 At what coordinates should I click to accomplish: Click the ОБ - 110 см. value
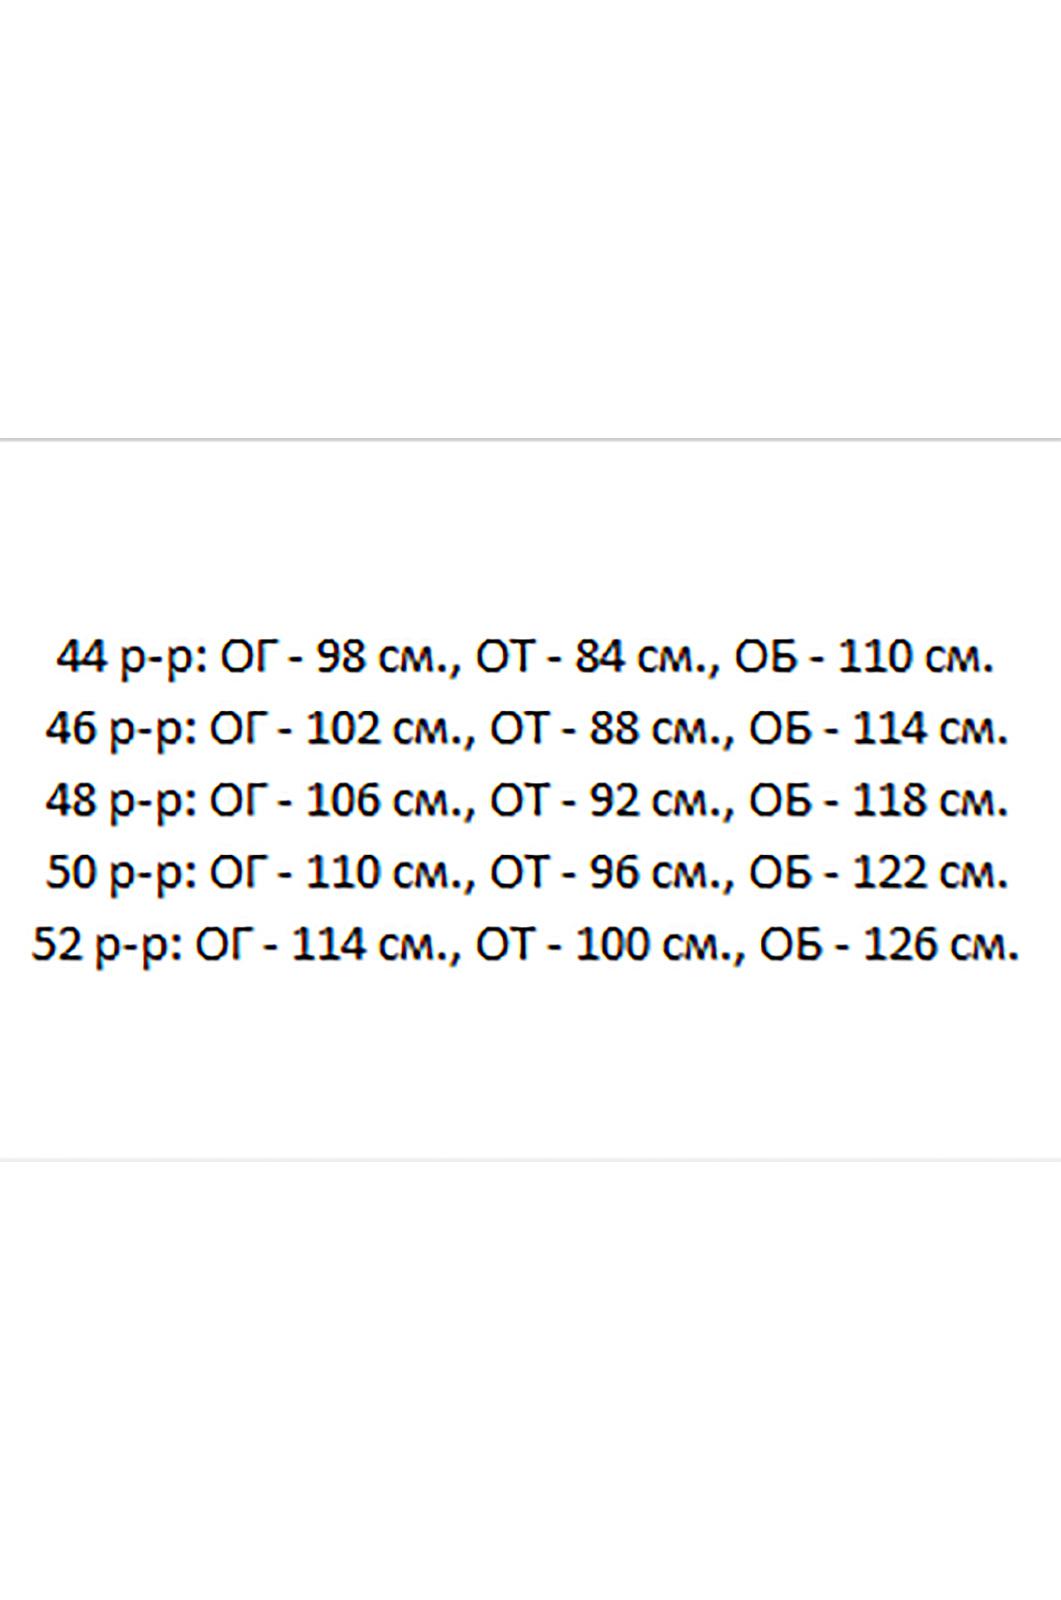click(864, 658)
